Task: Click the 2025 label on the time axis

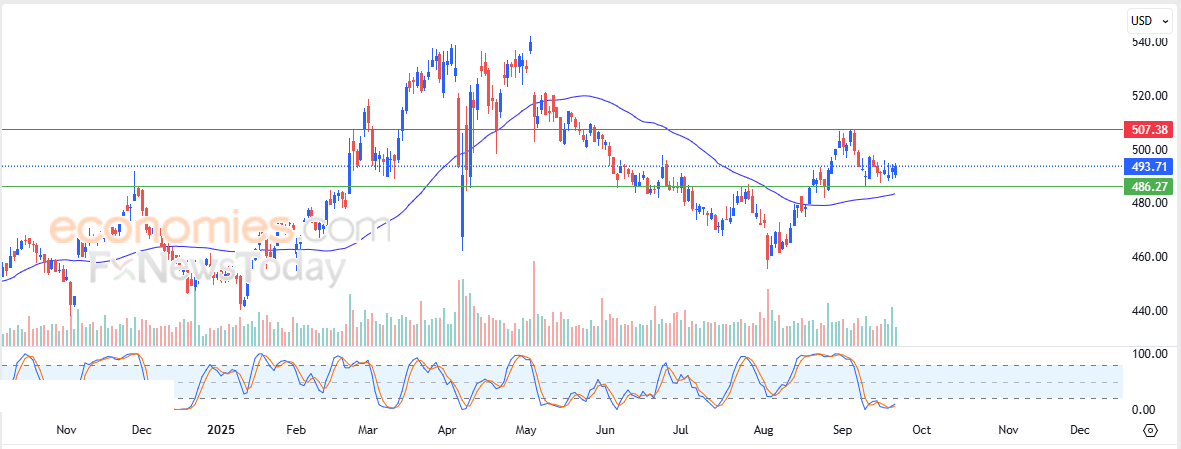Action: point(221,430)
